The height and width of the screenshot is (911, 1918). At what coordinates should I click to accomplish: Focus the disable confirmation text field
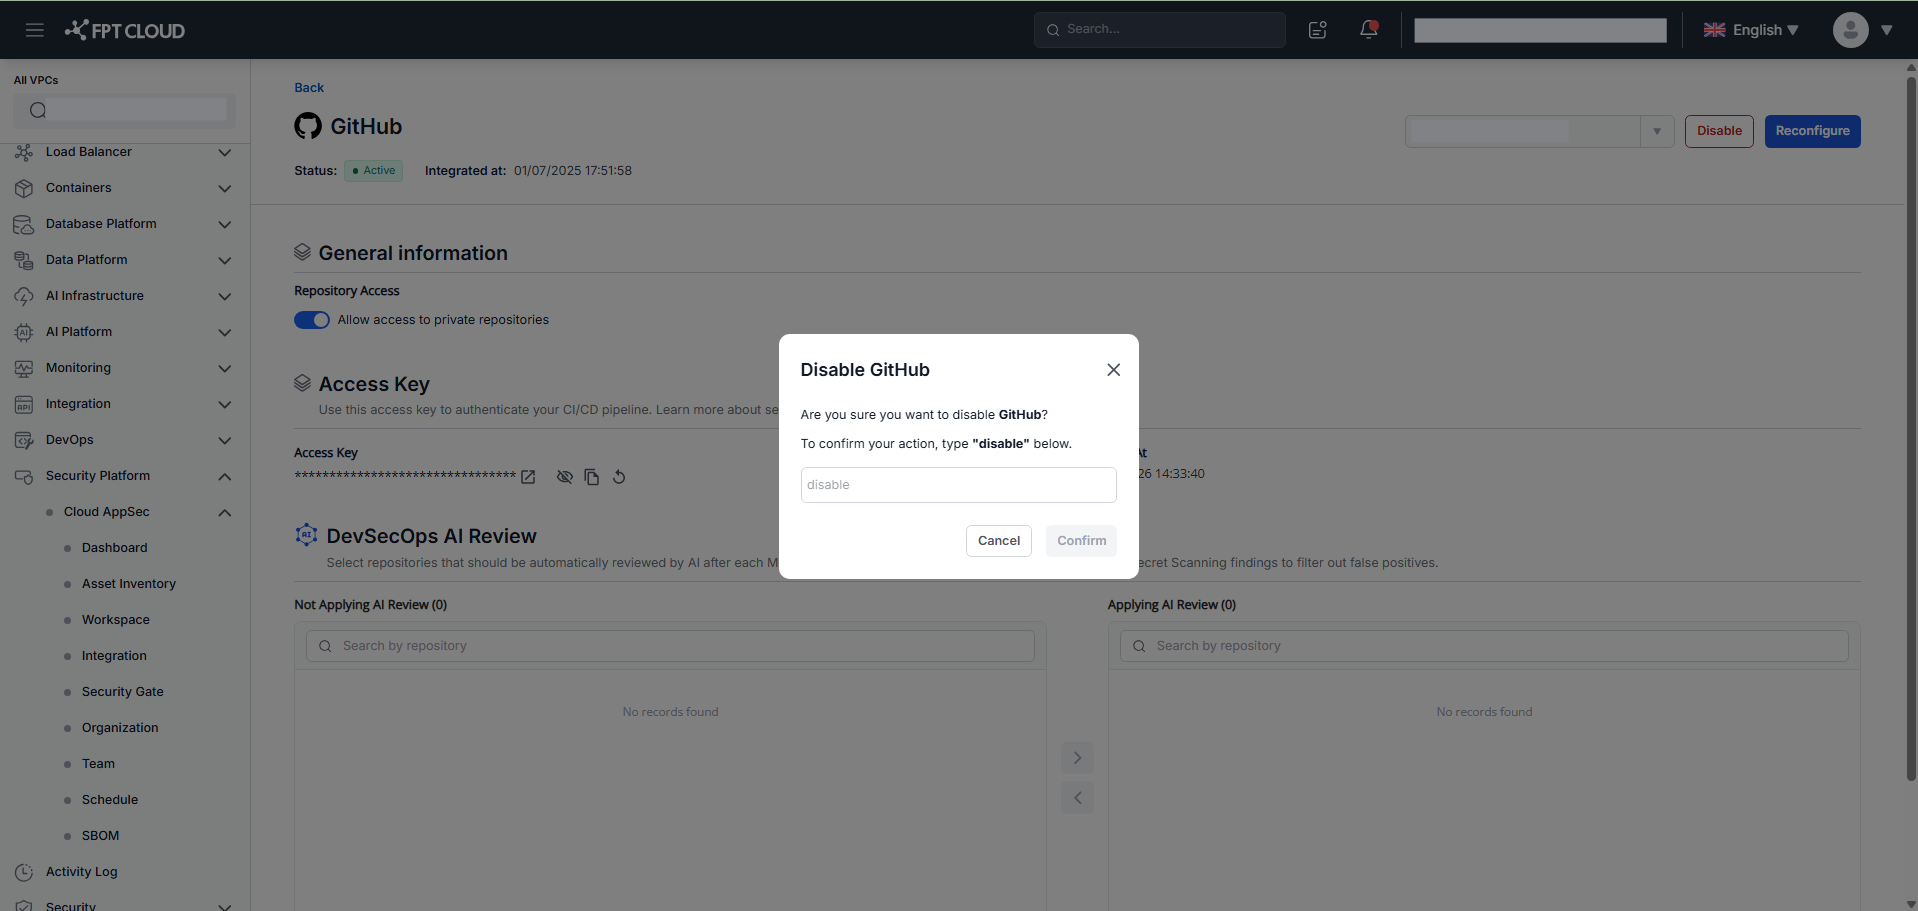click(x=958, y=485)
